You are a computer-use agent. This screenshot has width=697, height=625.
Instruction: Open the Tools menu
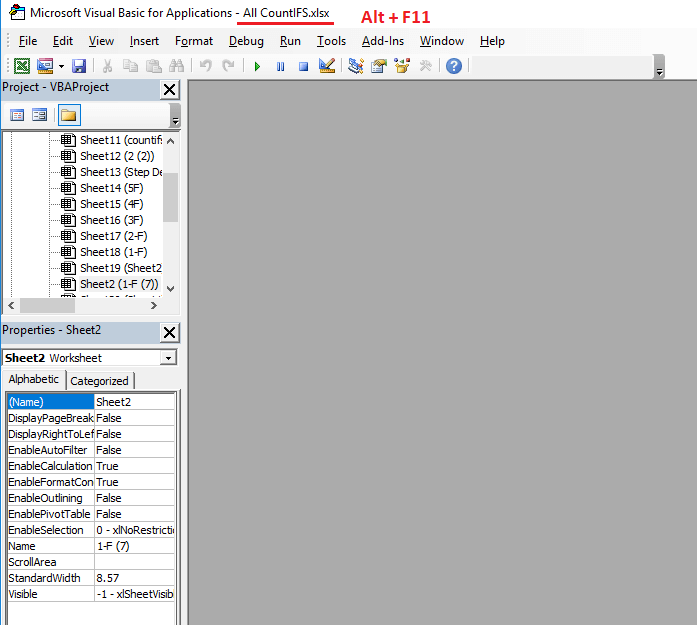[x=331, y=41]
